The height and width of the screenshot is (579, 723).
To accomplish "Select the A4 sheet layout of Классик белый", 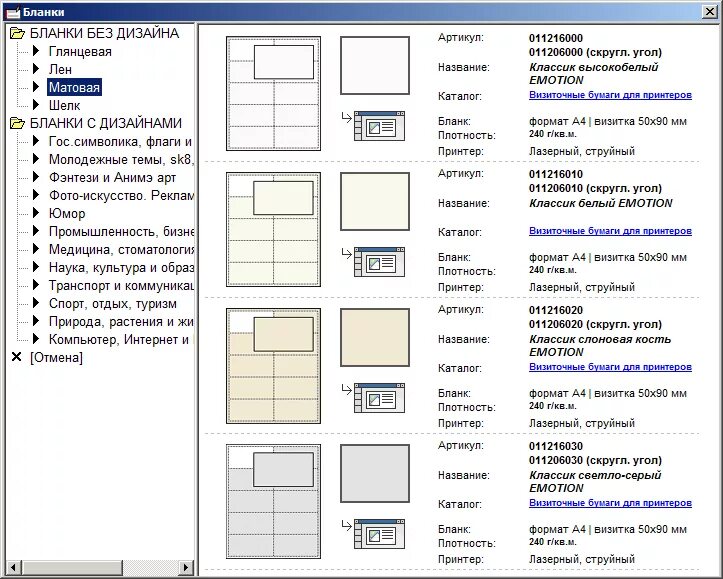I will point(273,230).
